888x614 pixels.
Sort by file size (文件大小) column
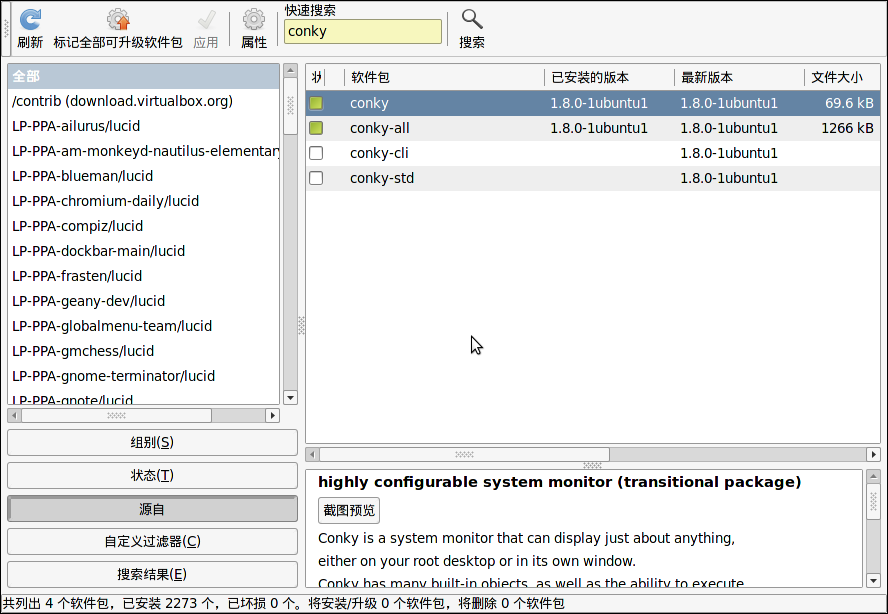coord(842,77)
